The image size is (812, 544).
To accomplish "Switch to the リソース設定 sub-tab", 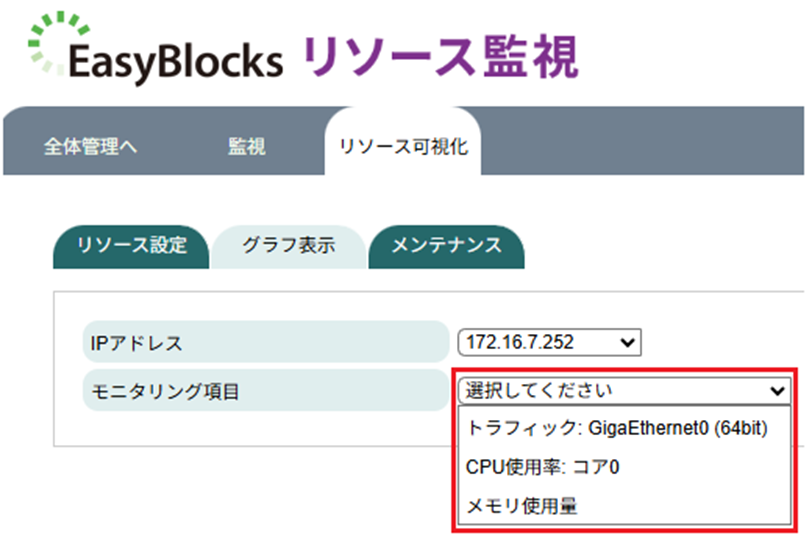I will pyautogui.click(x=131, y=245).
